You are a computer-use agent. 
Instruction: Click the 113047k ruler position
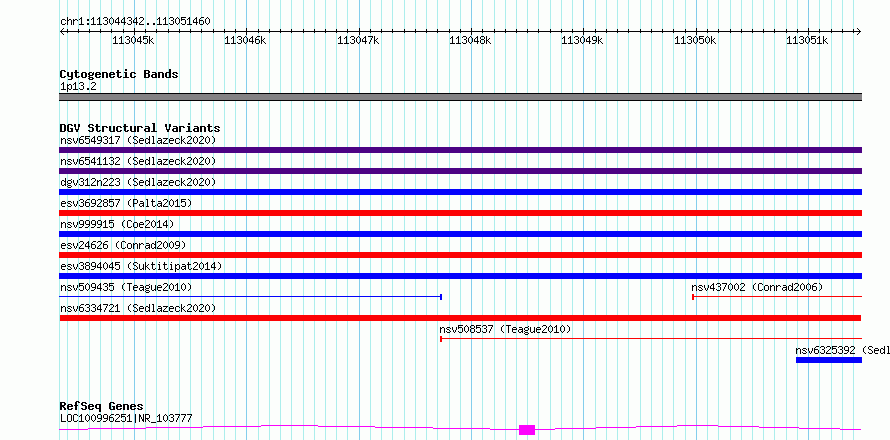coord(358,40)
